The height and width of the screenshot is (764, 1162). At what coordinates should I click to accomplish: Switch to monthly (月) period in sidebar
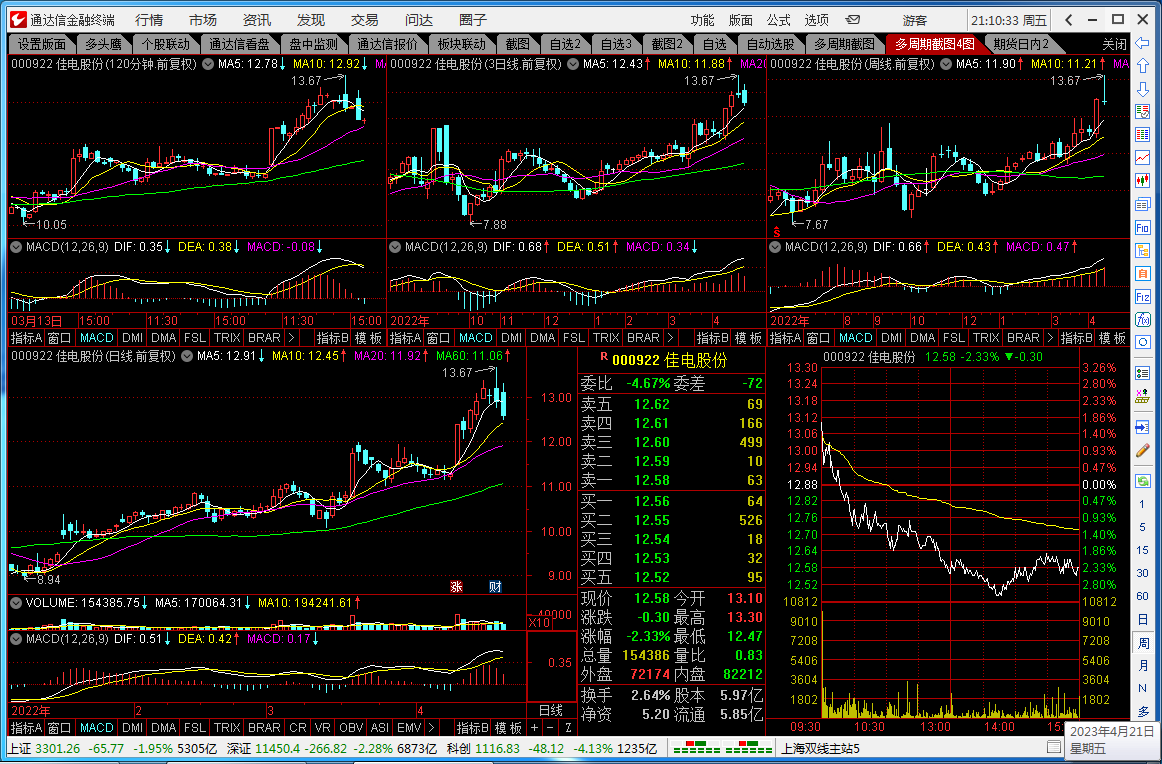[1142, 665]
